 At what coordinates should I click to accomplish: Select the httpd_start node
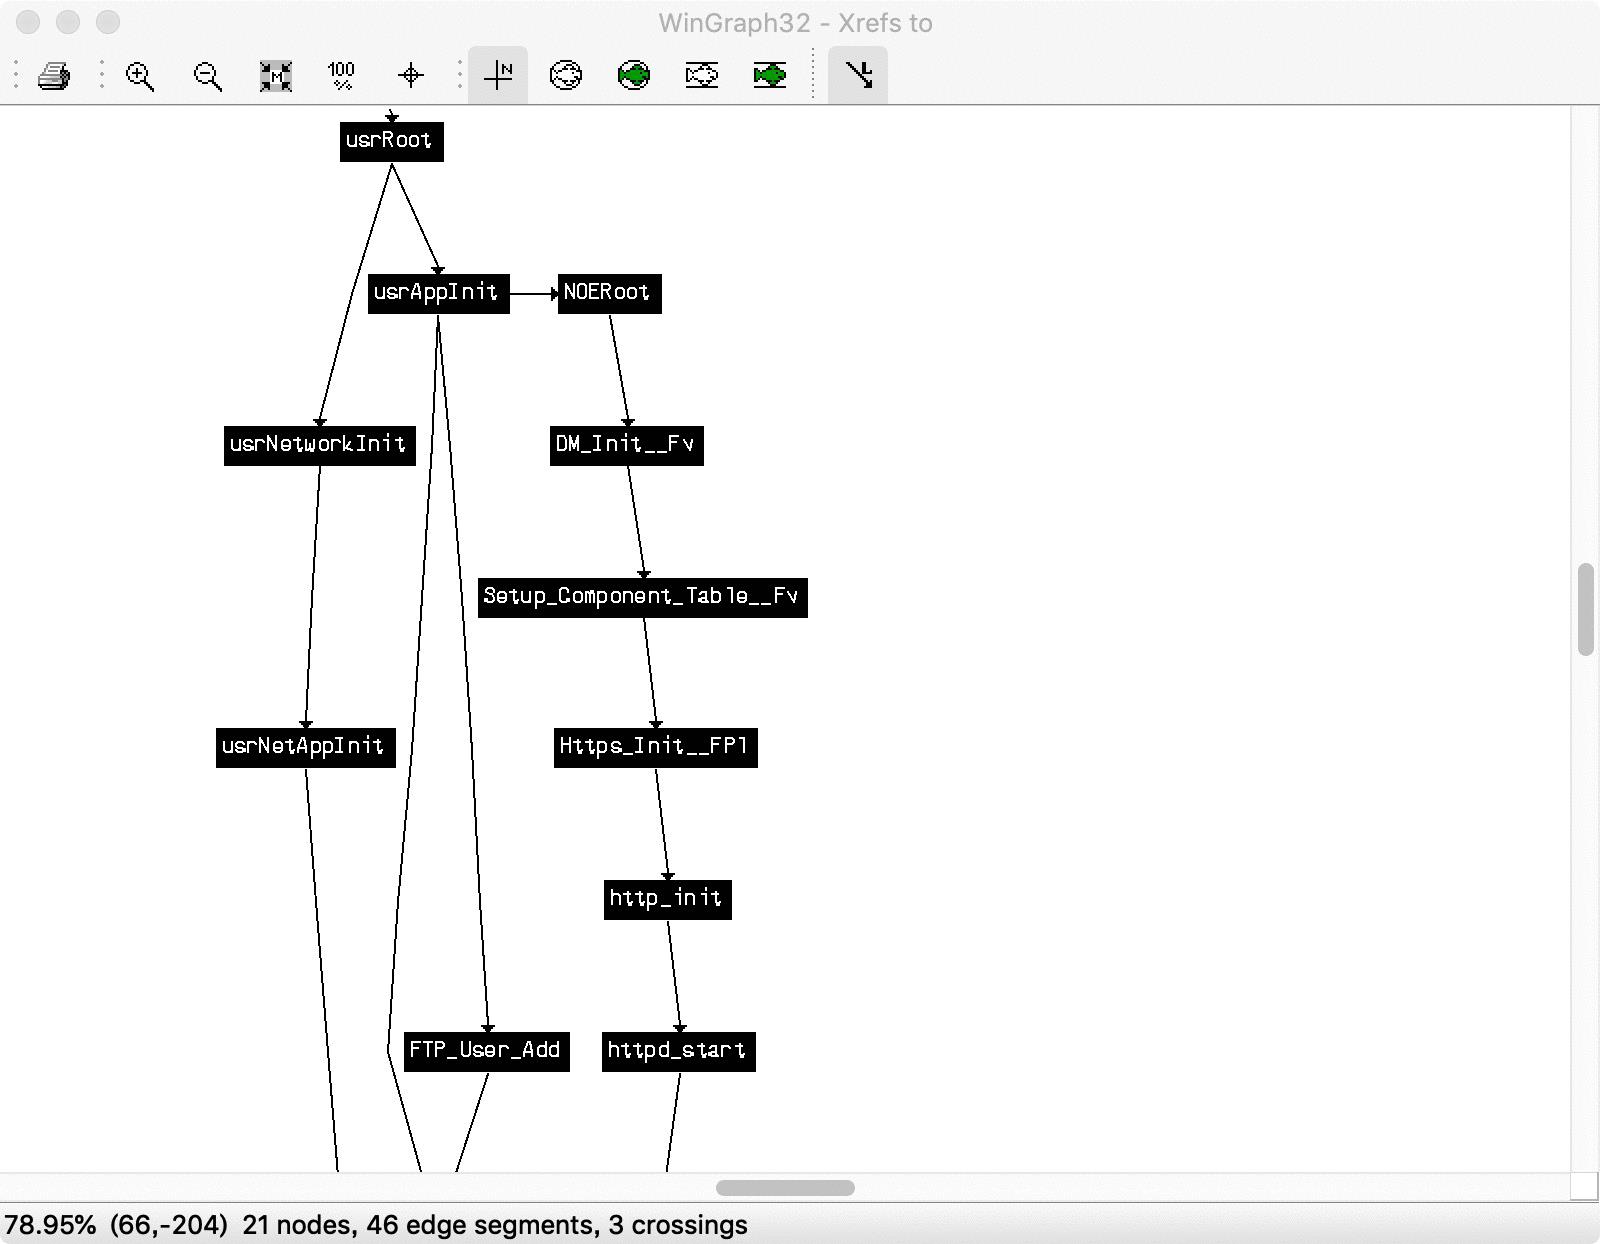(678, 1051)
